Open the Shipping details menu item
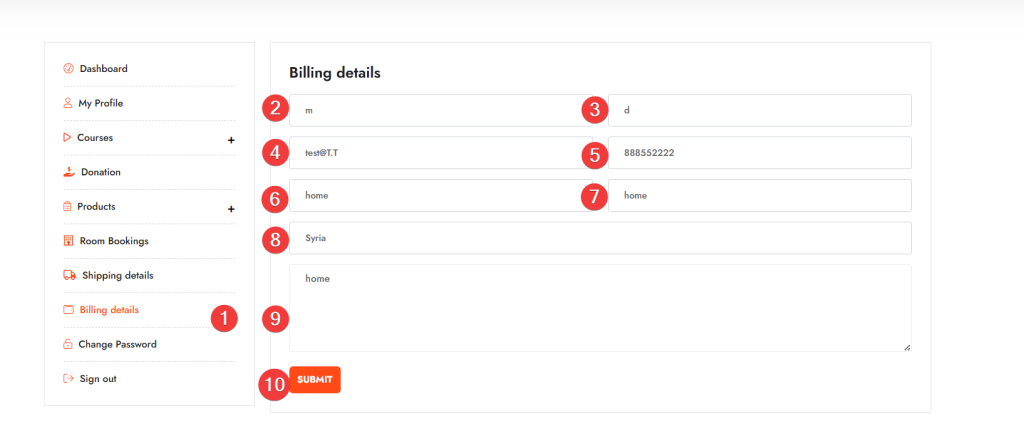Viewport: 1024px width, 444px height. [x=117, y=275]
